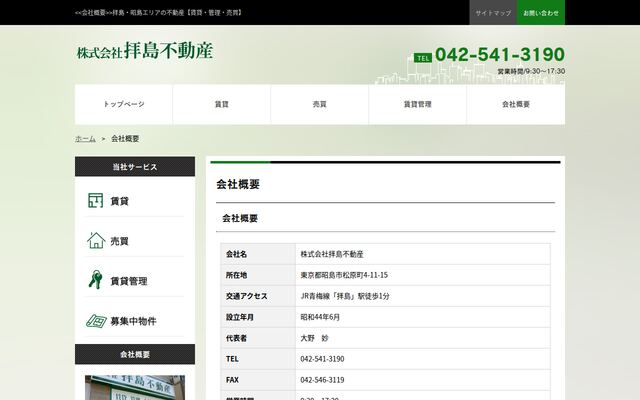Follow the ホーム breadcrumb link

click(85, 139)
